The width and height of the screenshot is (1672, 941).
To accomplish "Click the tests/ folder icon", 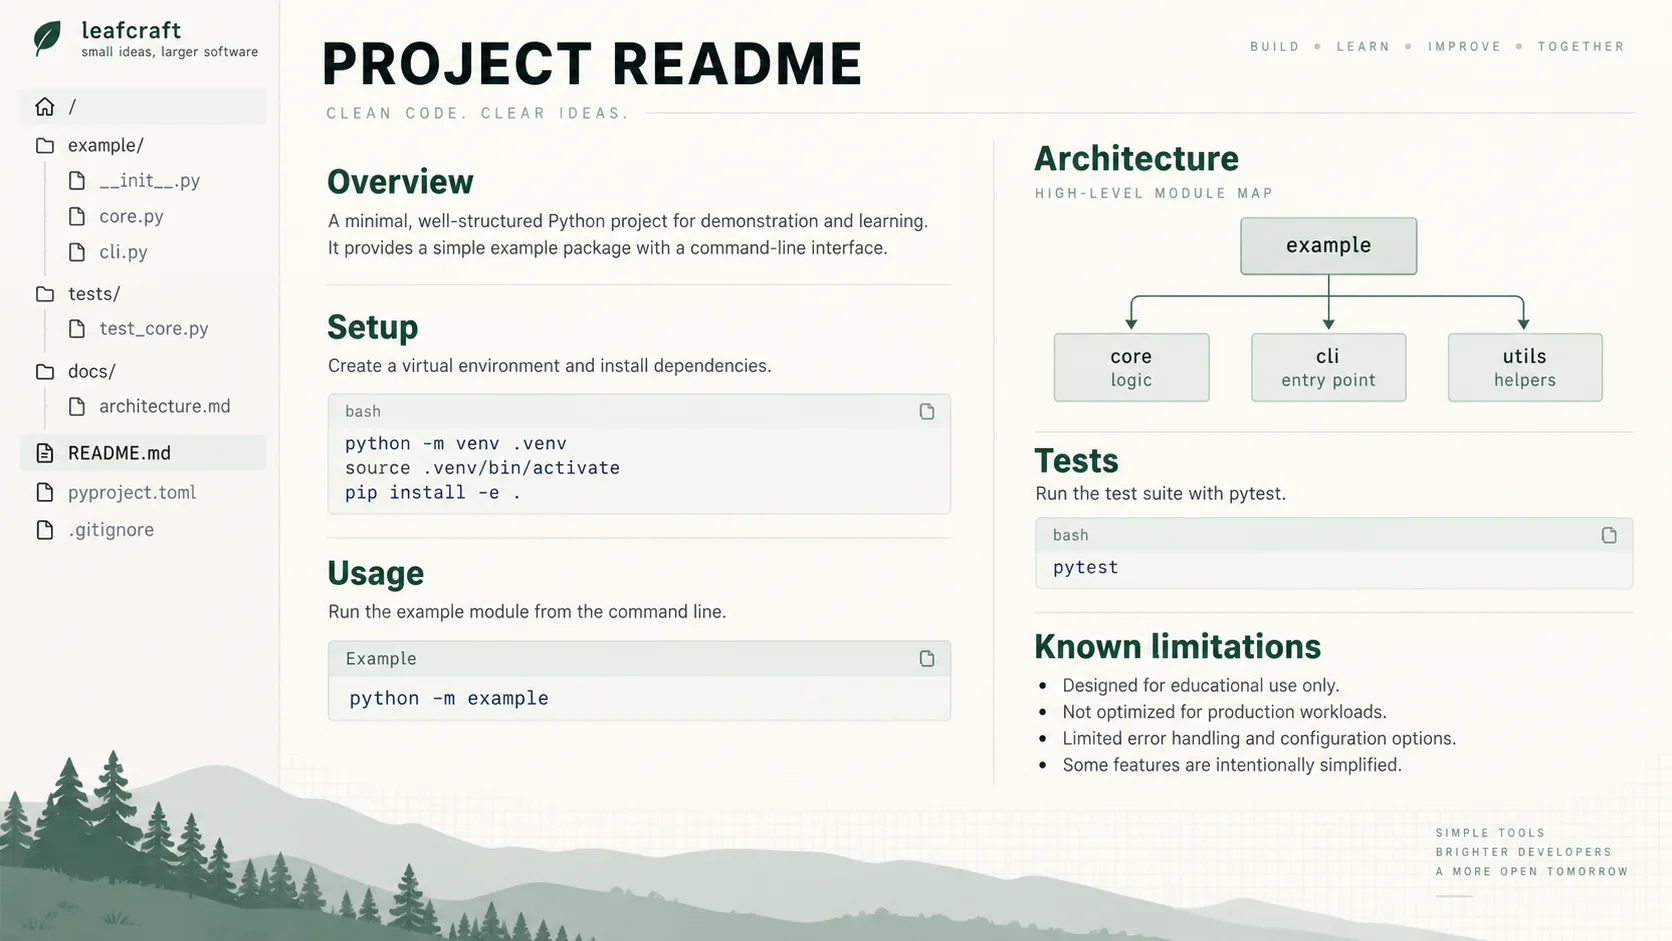I will pos(45,294).
